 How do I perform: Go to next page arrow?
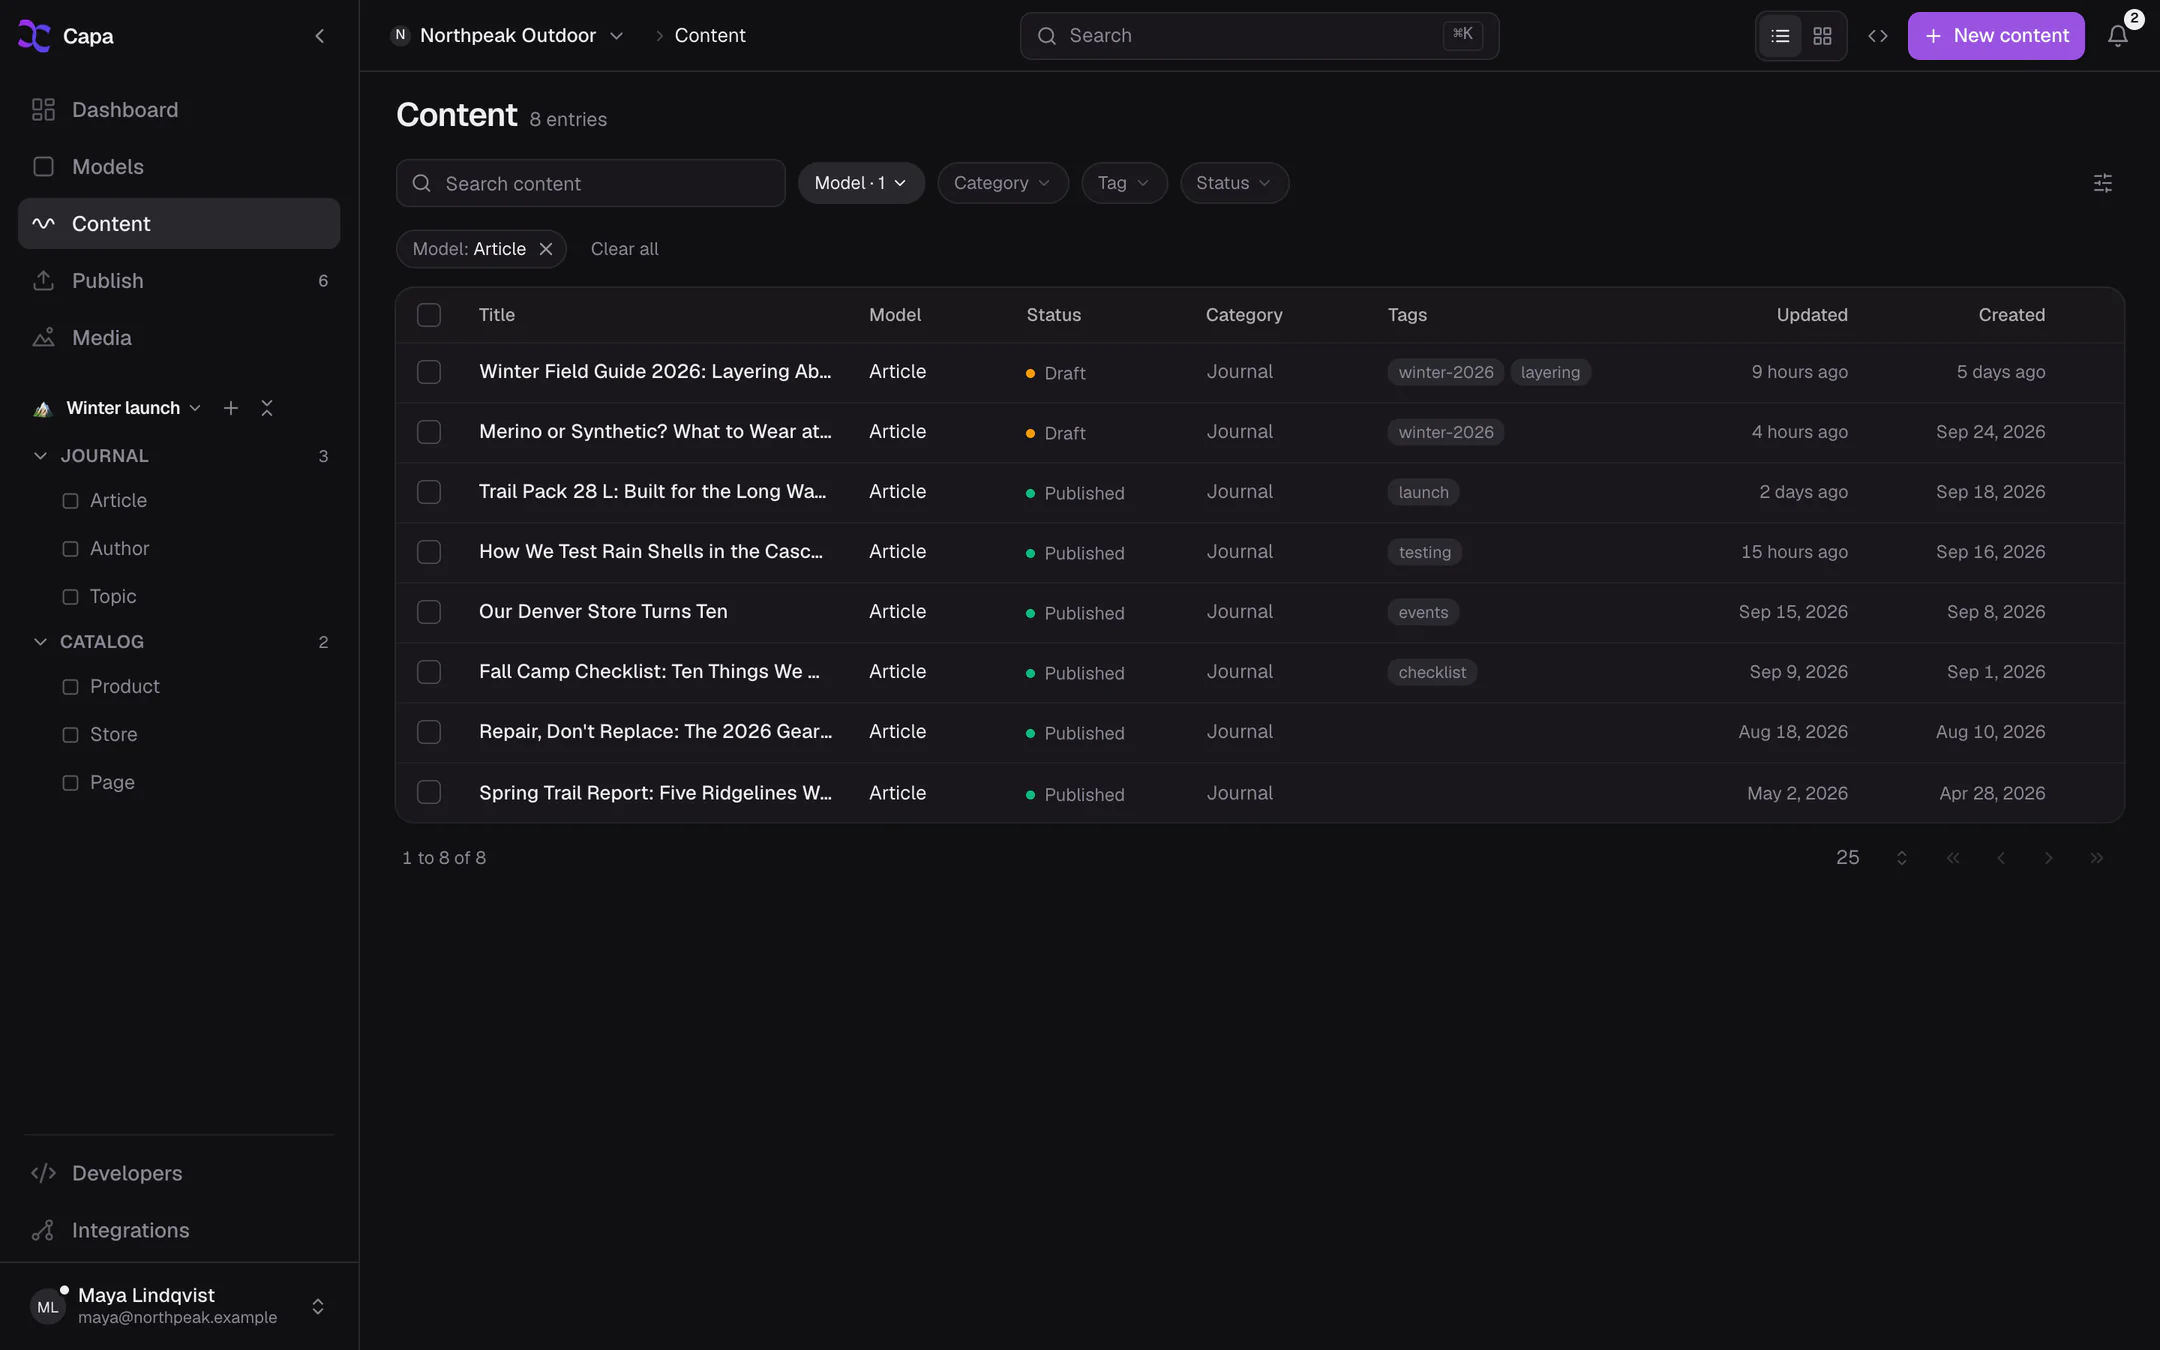click(x=2048, y=858)
